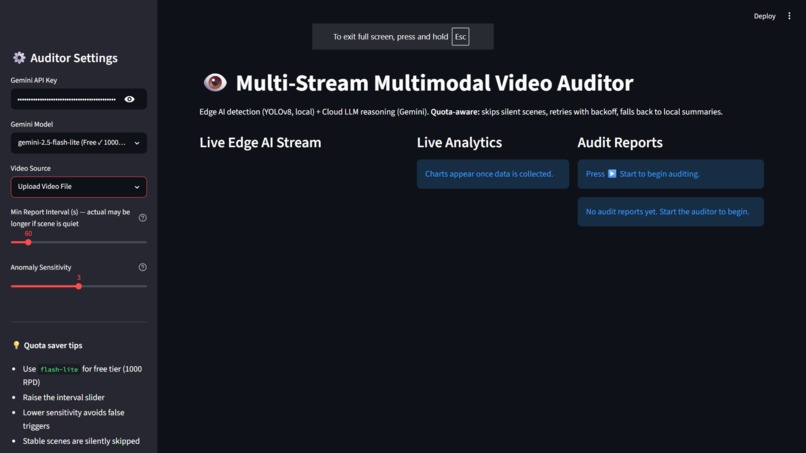This screenshot has height=453, width=806.
Task: Open the Gemini Model dropdown
Action: [x=79, y=143]
